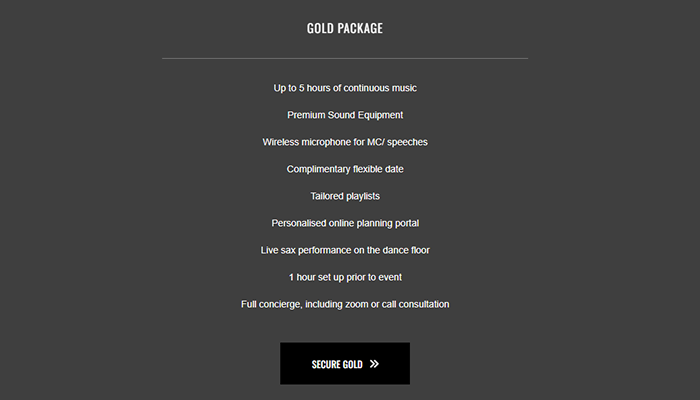Click the Full concierge zoom or call consultation line
Viewport: 700px width, 400px height.
pyautogui.click(x=345, y=304)
